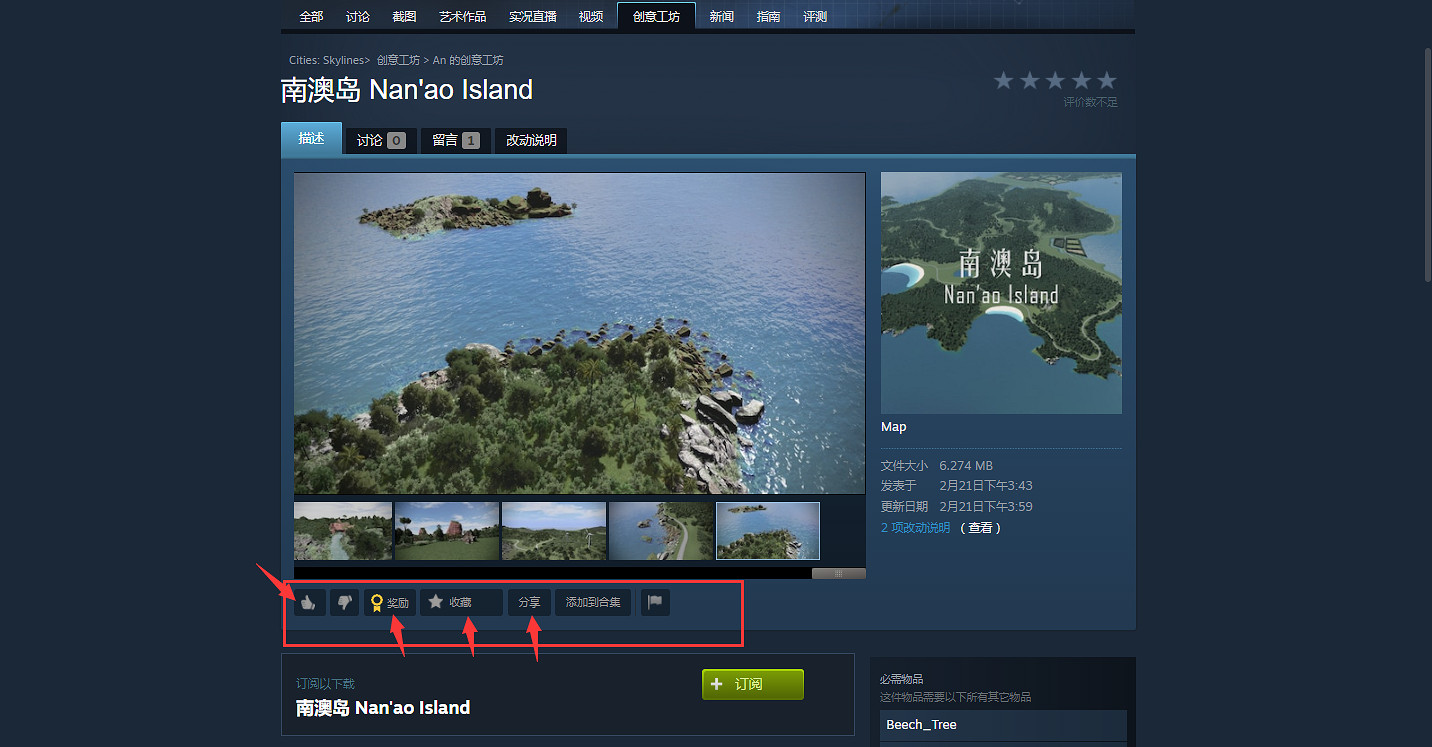
Task: Click the 分享 share button
Action: pos(529,603)
